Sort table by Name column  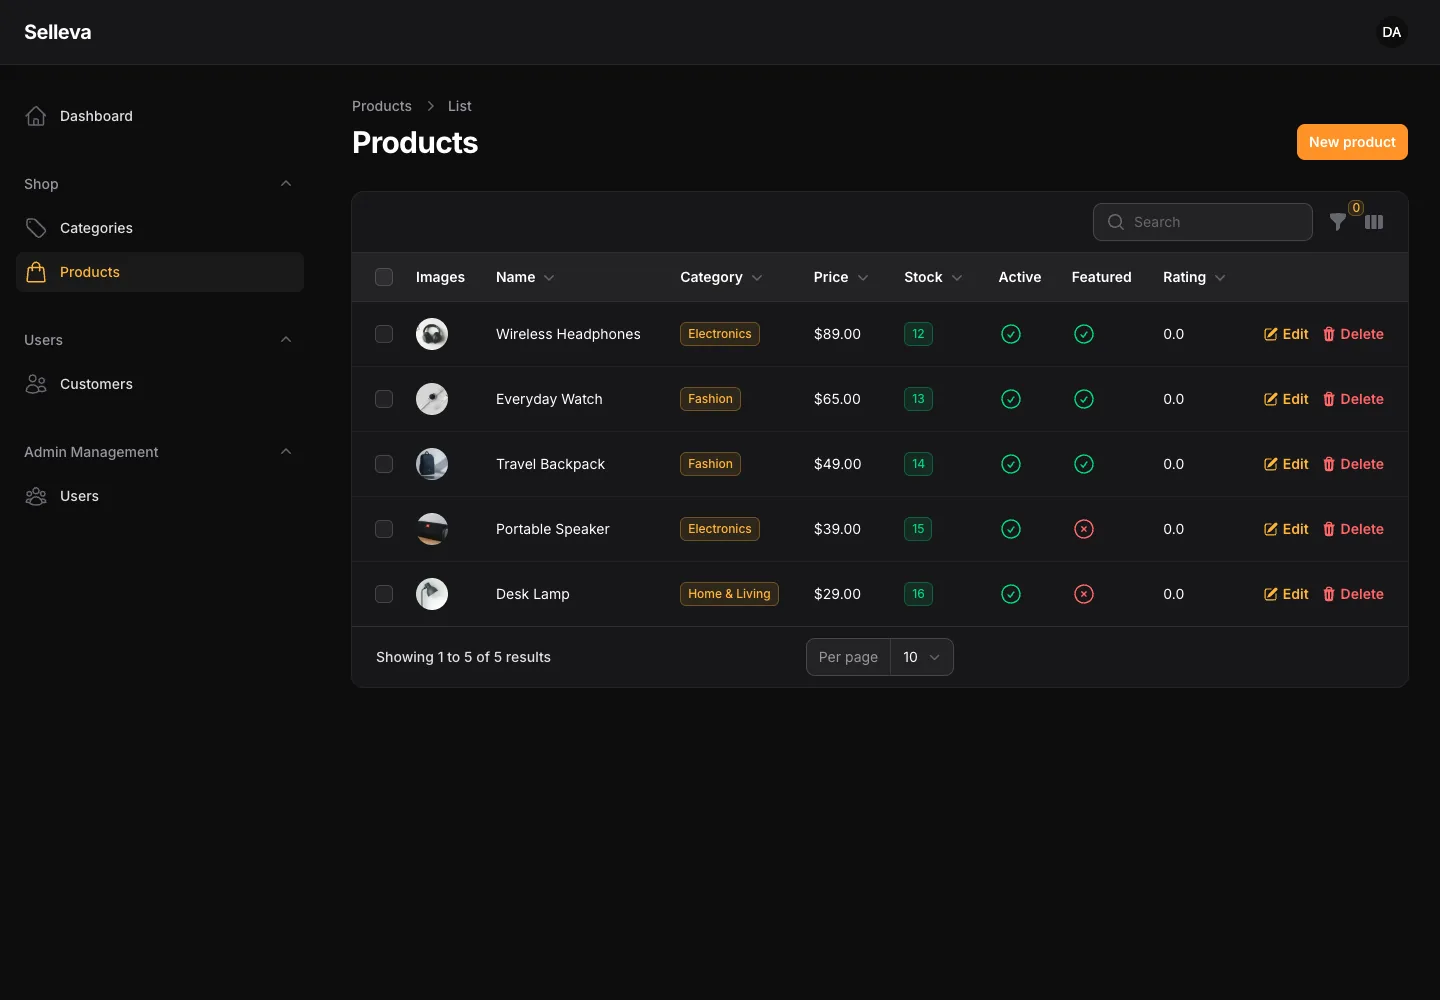pos(525,277)
